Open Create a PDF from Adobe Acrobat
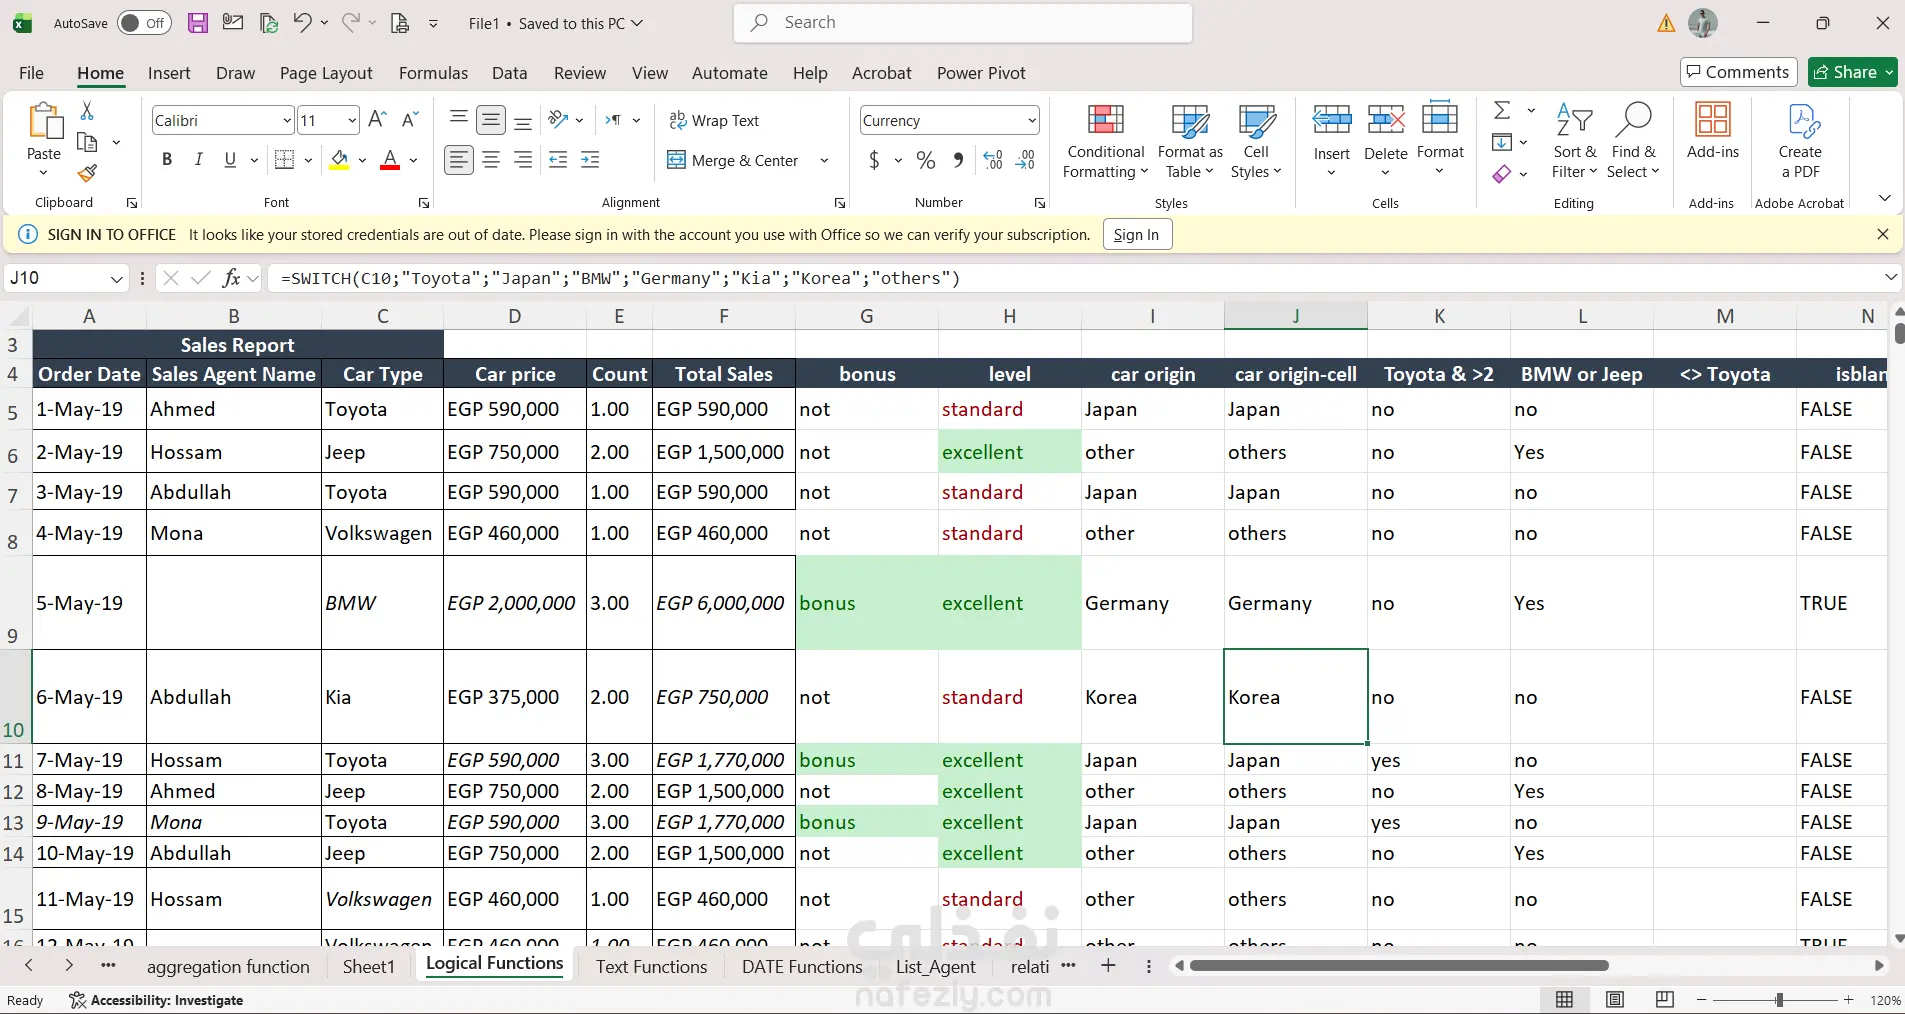Screen dimensions: 1905x1014 1800,141
